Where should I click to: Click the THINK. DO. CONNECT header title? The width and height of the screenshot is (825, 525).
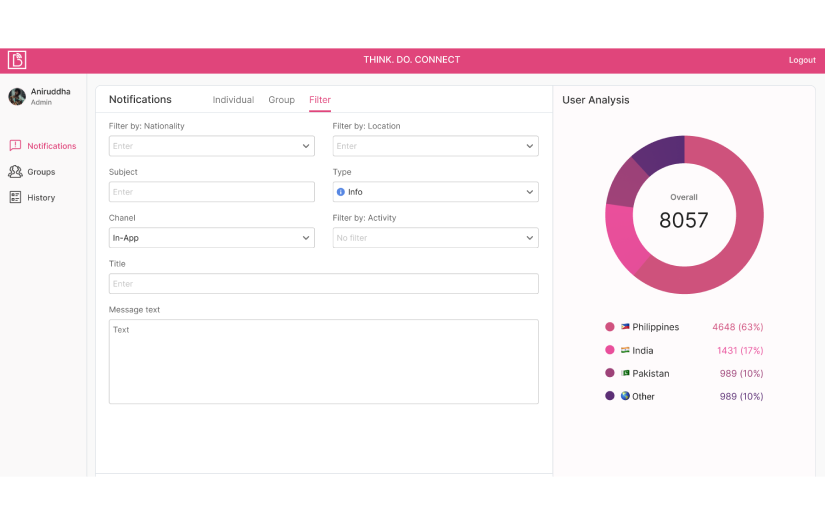coord(412,60)
